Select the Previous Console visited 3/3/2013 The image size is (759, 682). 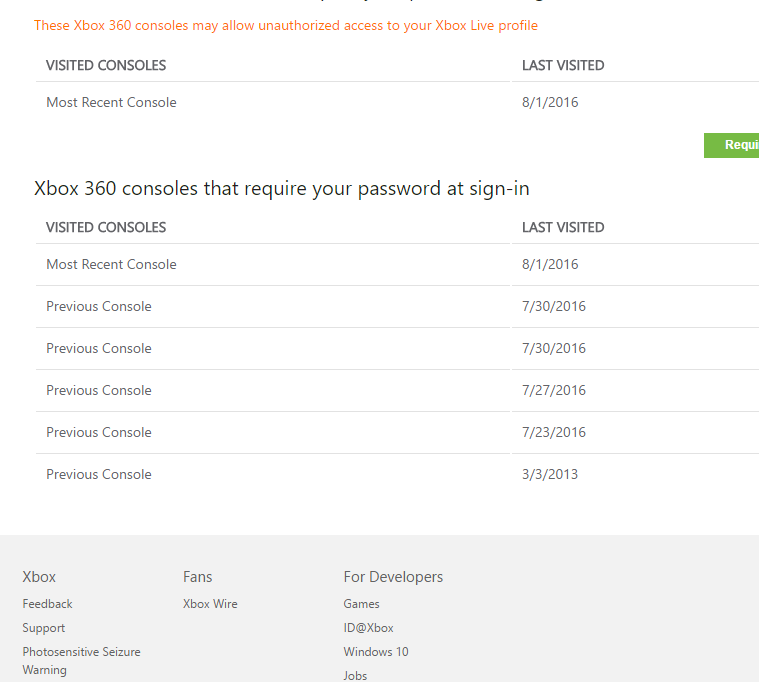point(99,474)
